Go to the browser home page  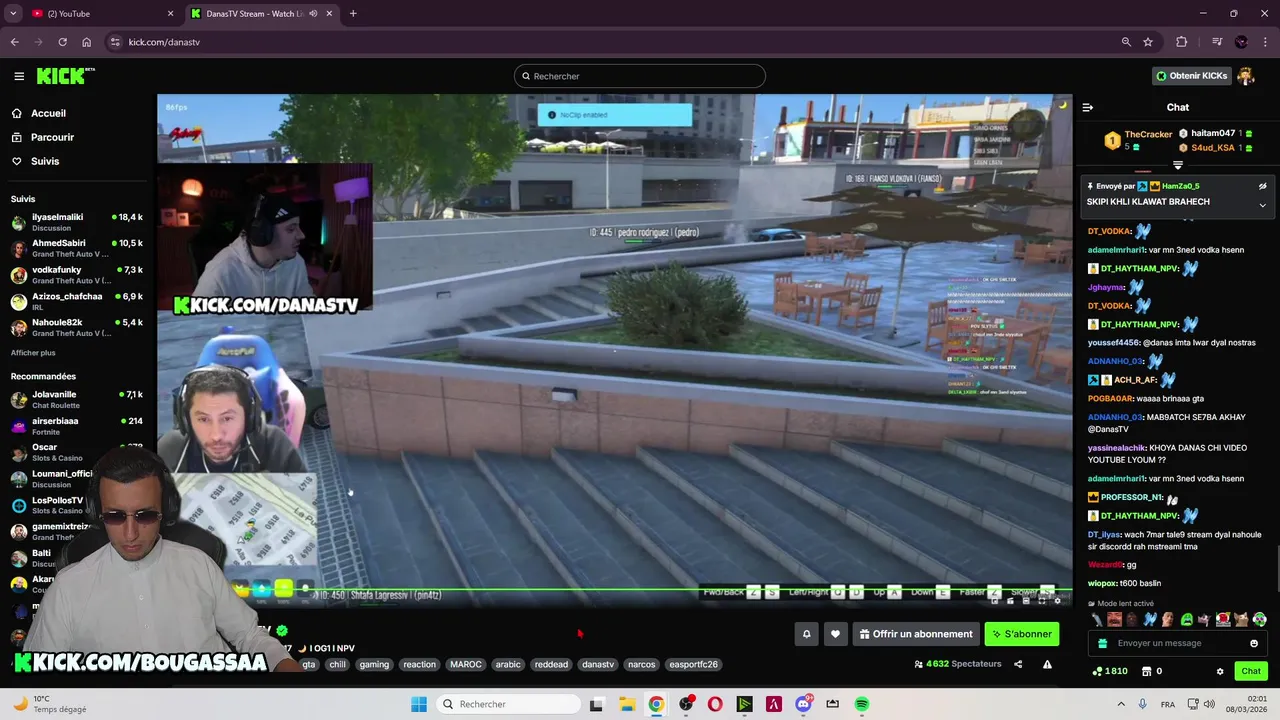coord(86,42)
